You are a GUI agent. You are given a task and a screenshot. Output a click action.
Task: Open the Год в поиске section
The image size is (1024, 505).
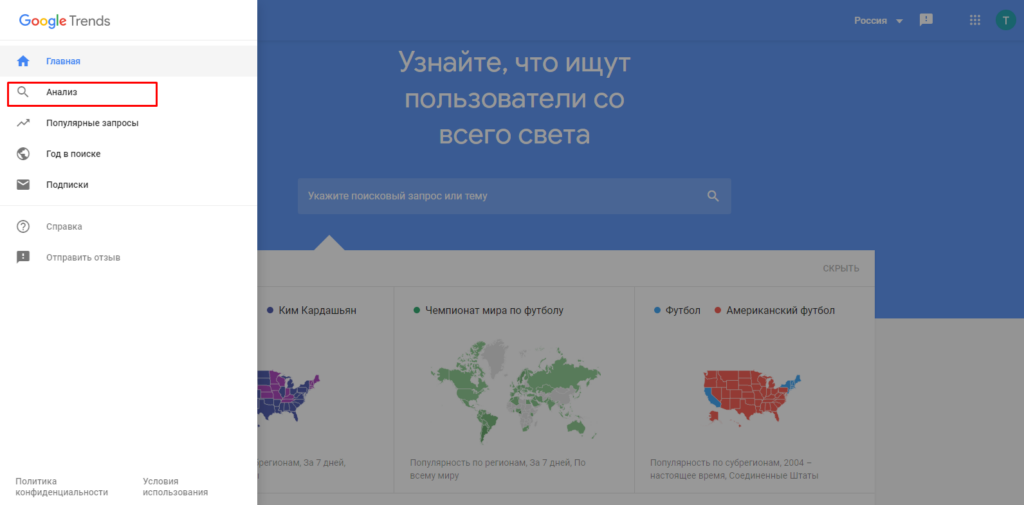(73, 154)
